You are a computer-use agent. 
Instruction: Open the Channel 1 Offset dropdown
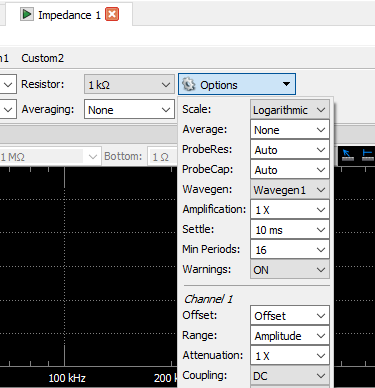[290, 315]
